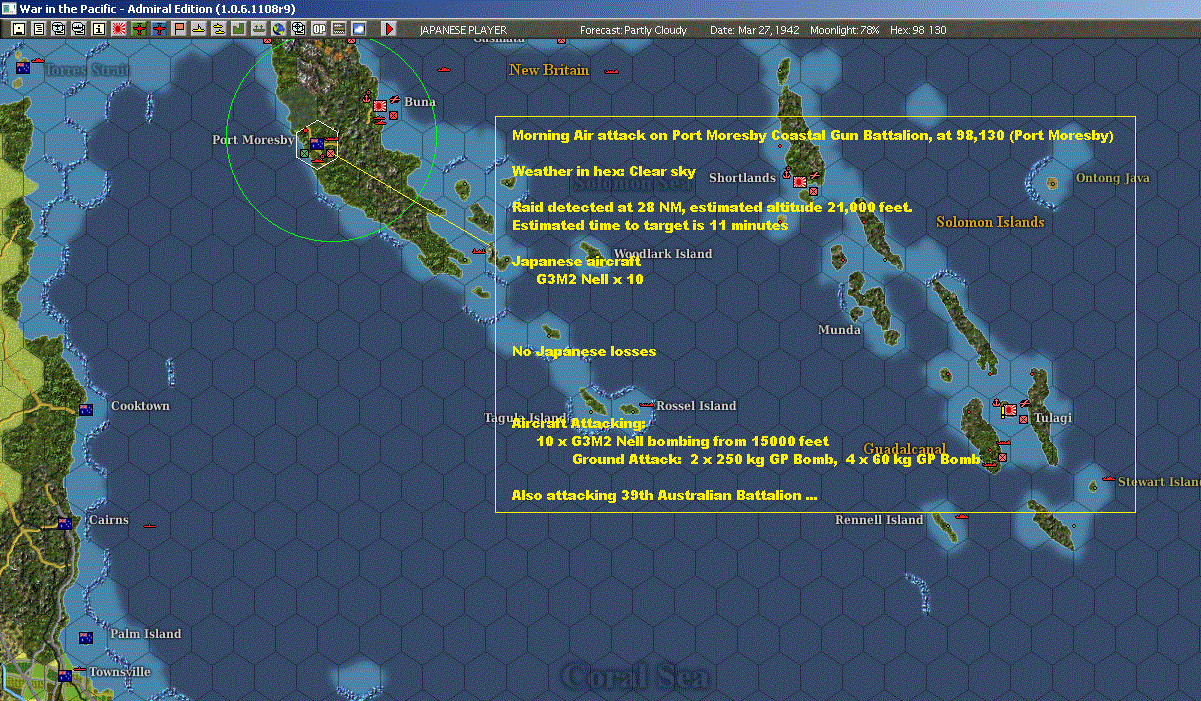Click 'JAPANESE PLAYER' in the status bar
The image size is (1201, 701).
pos(463,30)
